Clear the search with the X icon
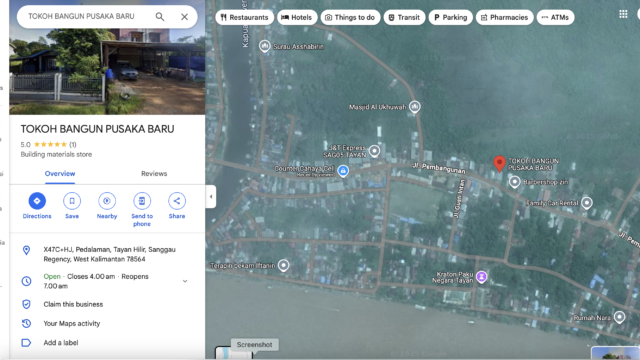 [x=184, y=17]
